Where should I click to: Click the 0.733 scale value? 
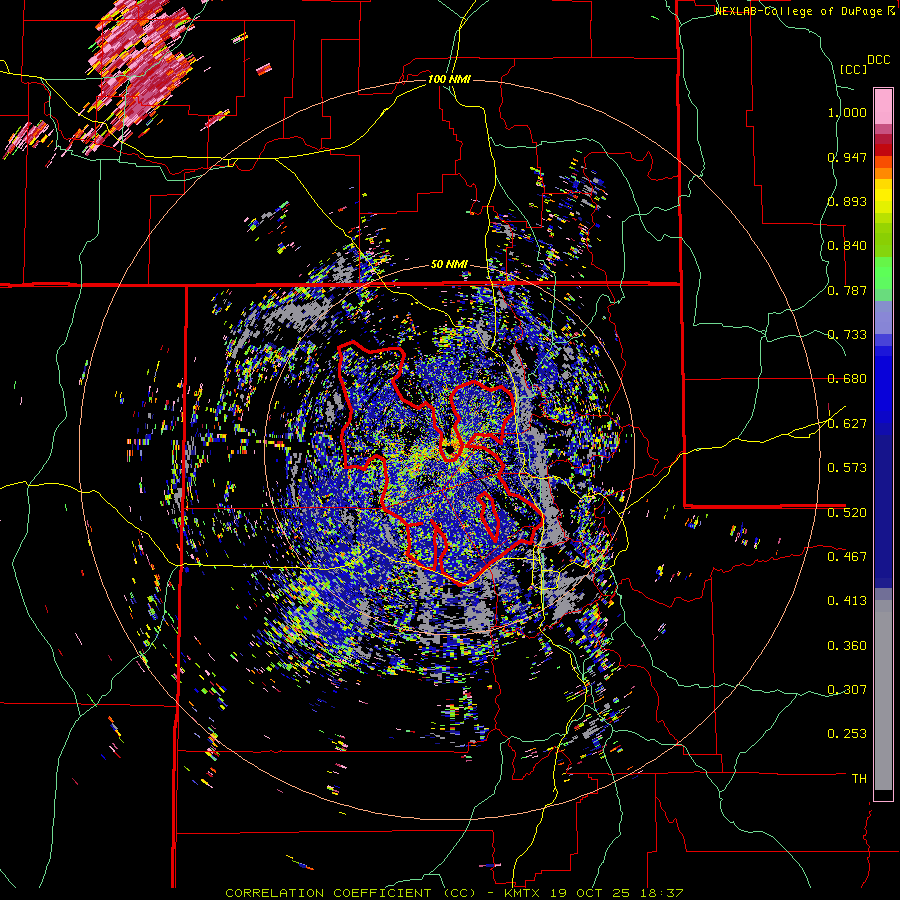pyautogui.click(x=847, y=335)
